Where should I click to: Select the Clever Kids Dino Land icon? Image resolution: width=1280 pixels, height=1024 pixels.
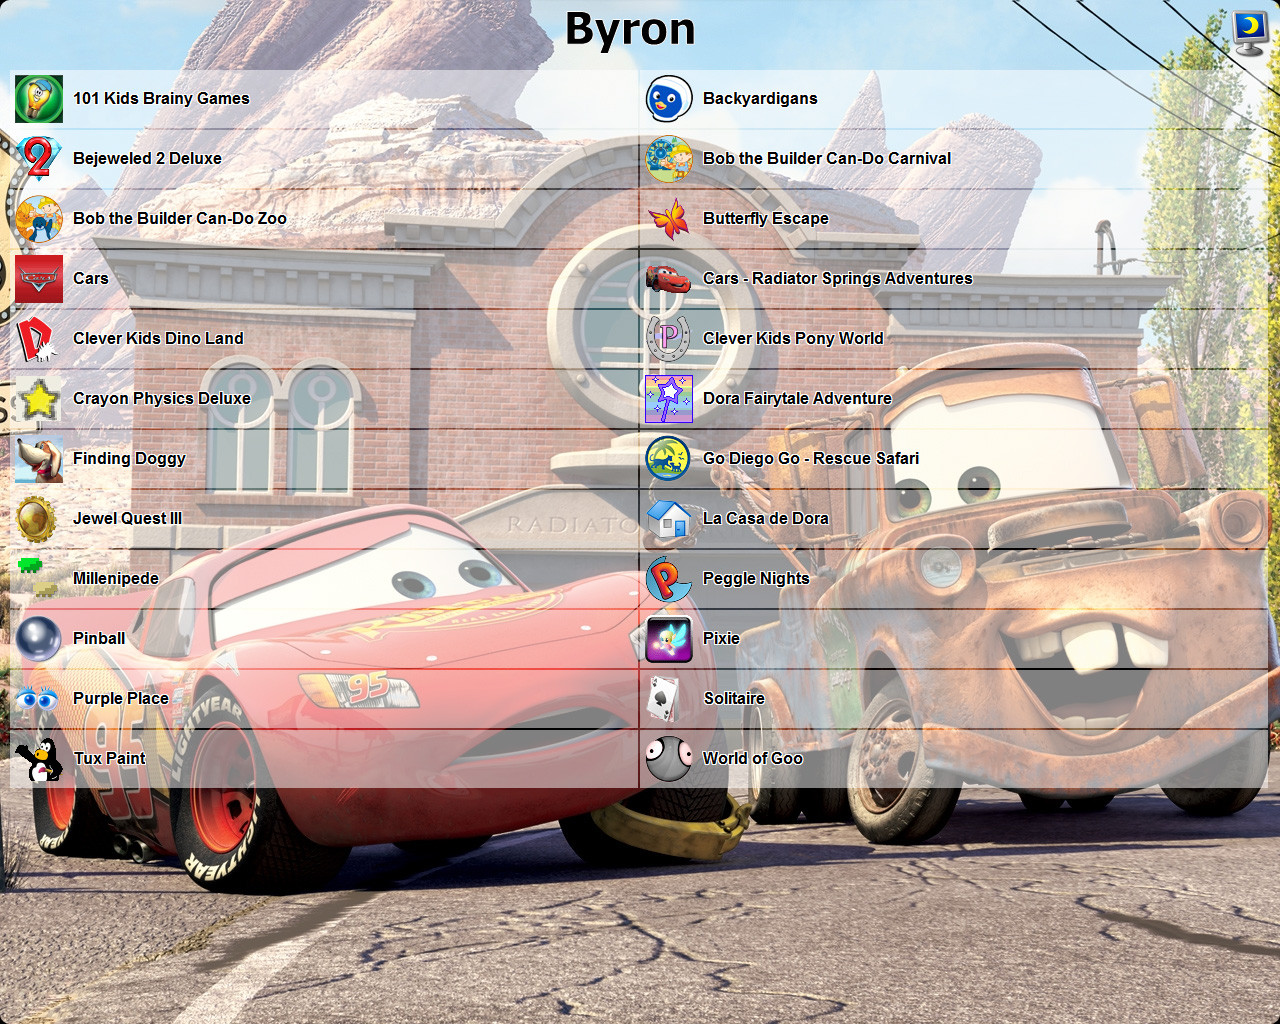pos(39,339)
